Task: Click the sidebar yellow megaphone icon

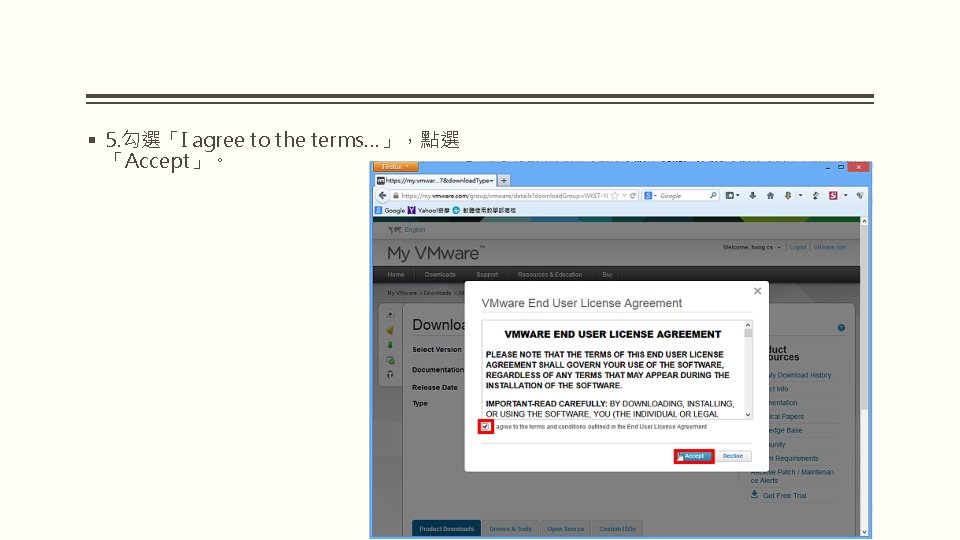Action: pos(391,330)
